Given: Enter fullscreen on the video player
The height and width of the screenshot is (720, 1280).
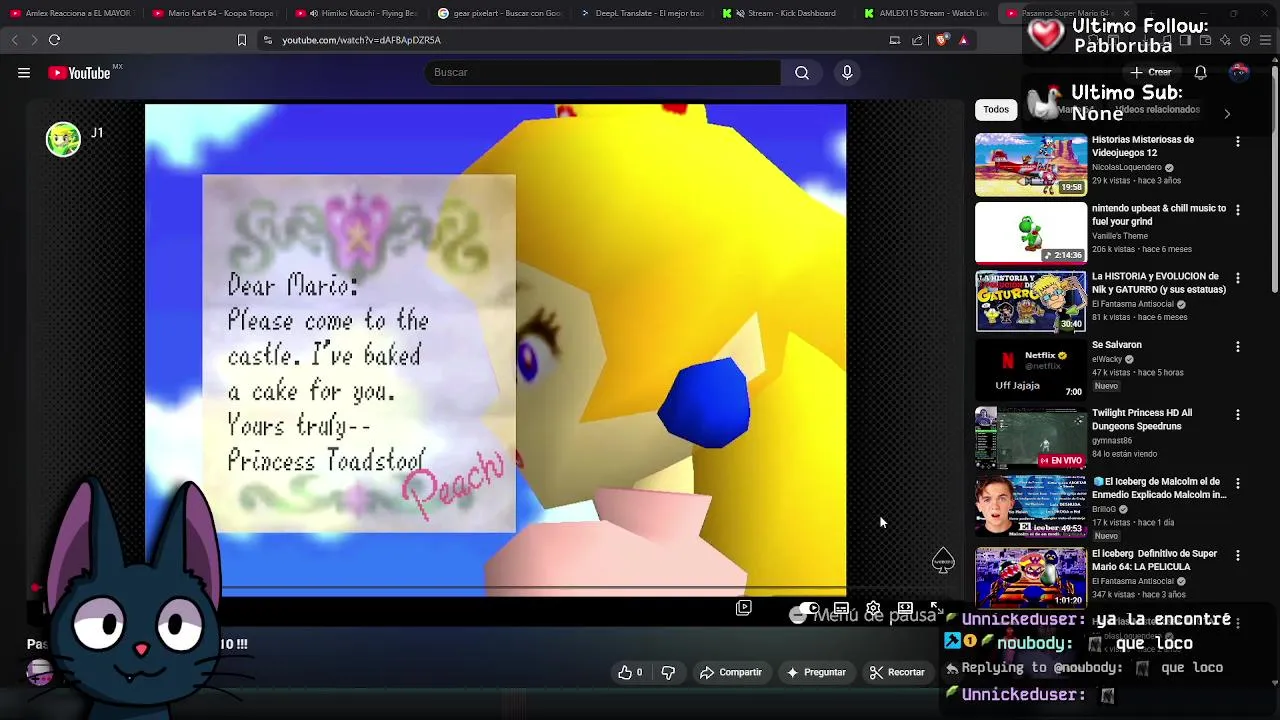Looking at the screenshot, I should pos(936,608).
